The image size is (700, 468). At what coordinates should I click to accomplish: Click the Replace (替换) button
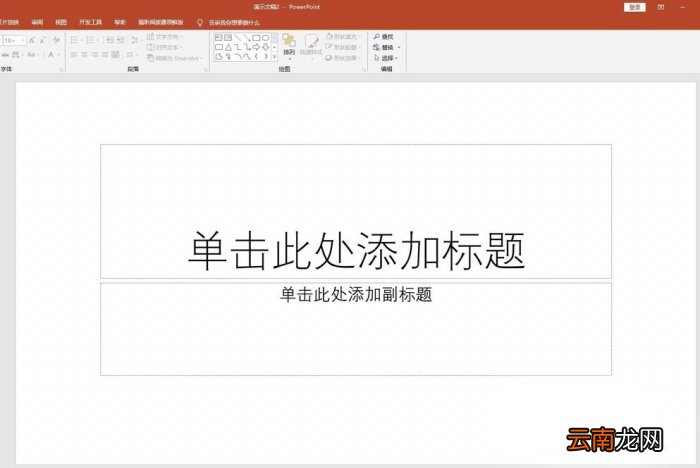386,47
